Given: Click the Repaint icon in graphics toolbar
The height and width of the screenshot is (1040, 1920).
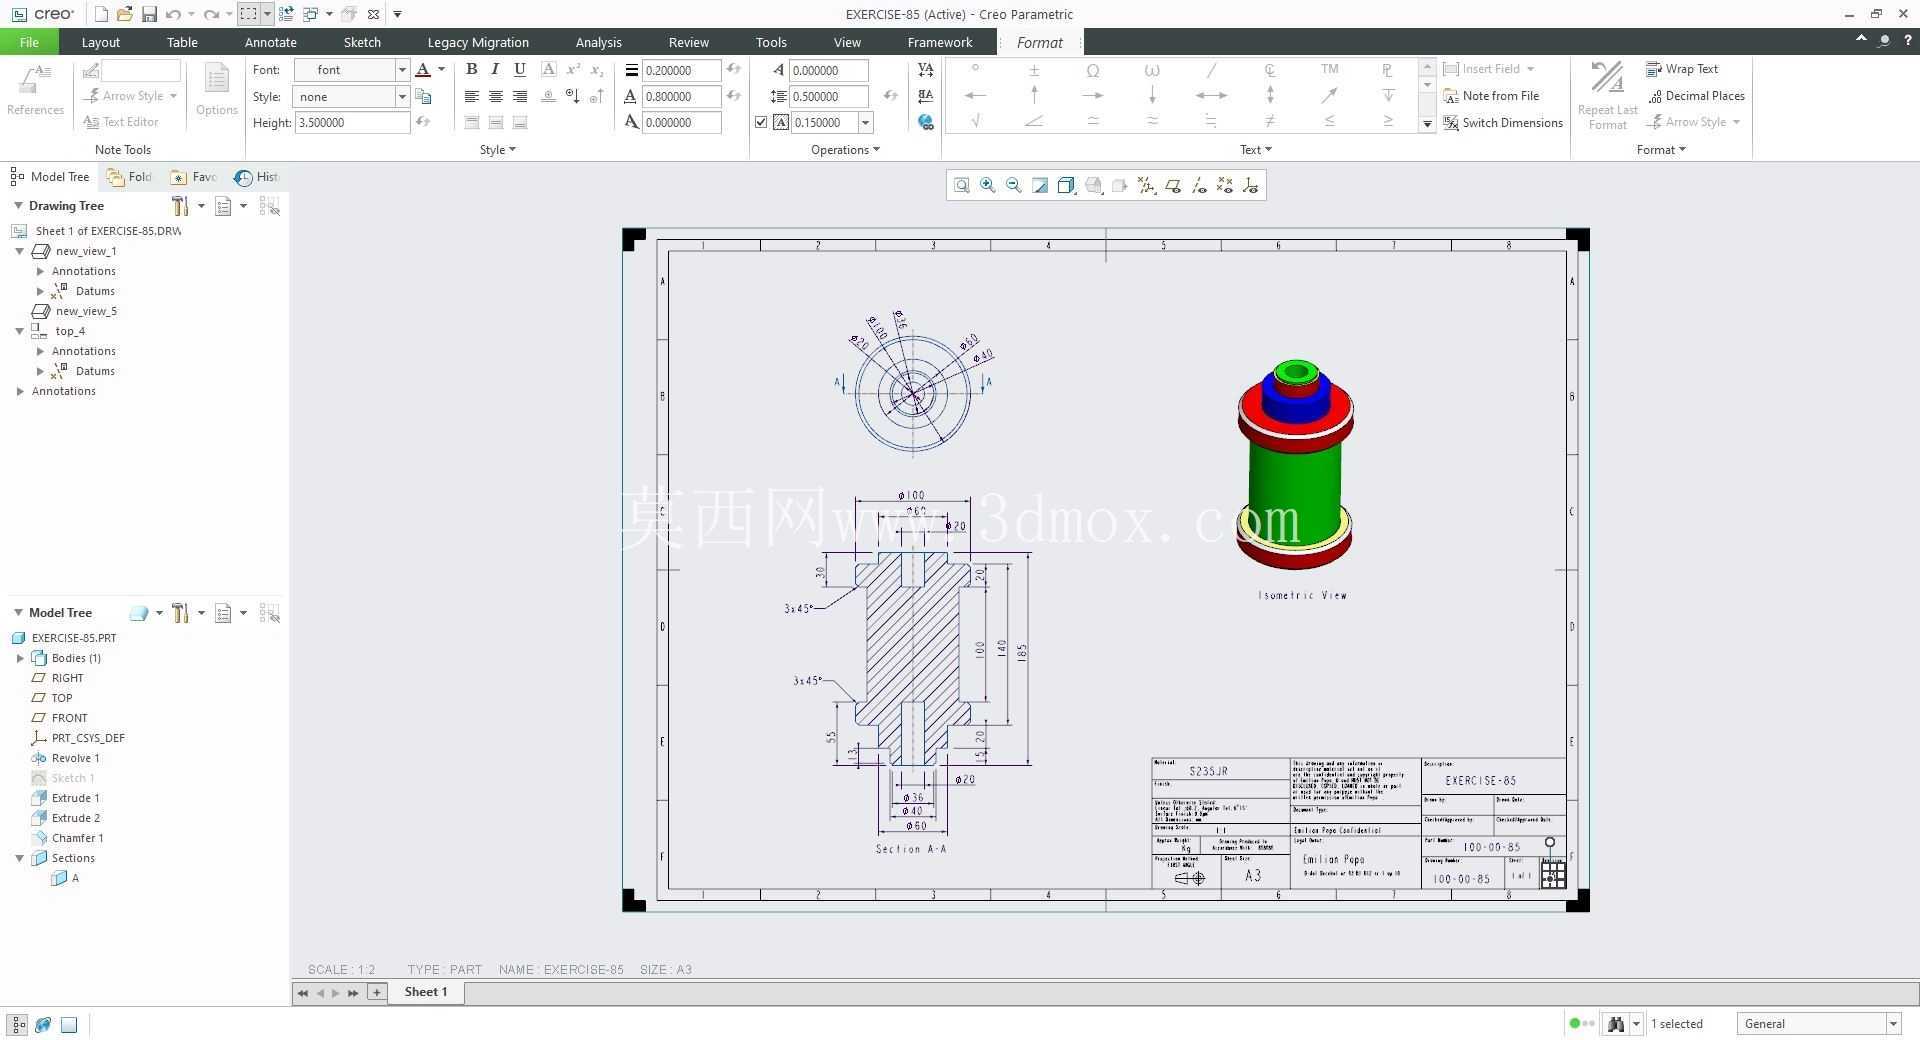Looking at the screenshot, I should 1040,185.
